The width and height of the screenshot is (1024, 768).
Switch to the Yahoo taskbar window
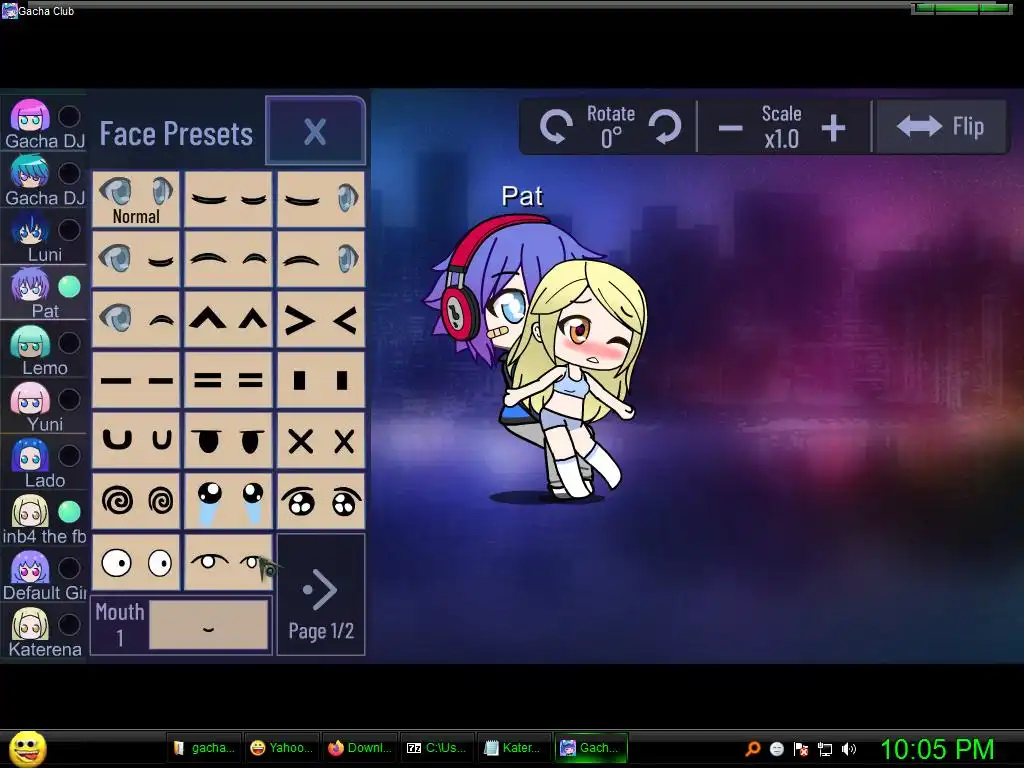[x=282, y=748]
